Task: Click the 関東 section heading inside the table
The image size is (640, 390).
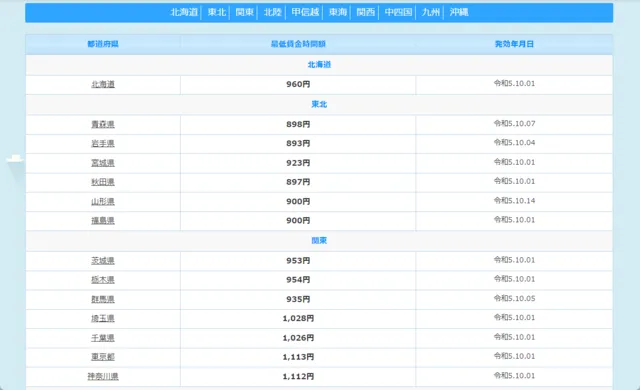Action: pos(319,241)
